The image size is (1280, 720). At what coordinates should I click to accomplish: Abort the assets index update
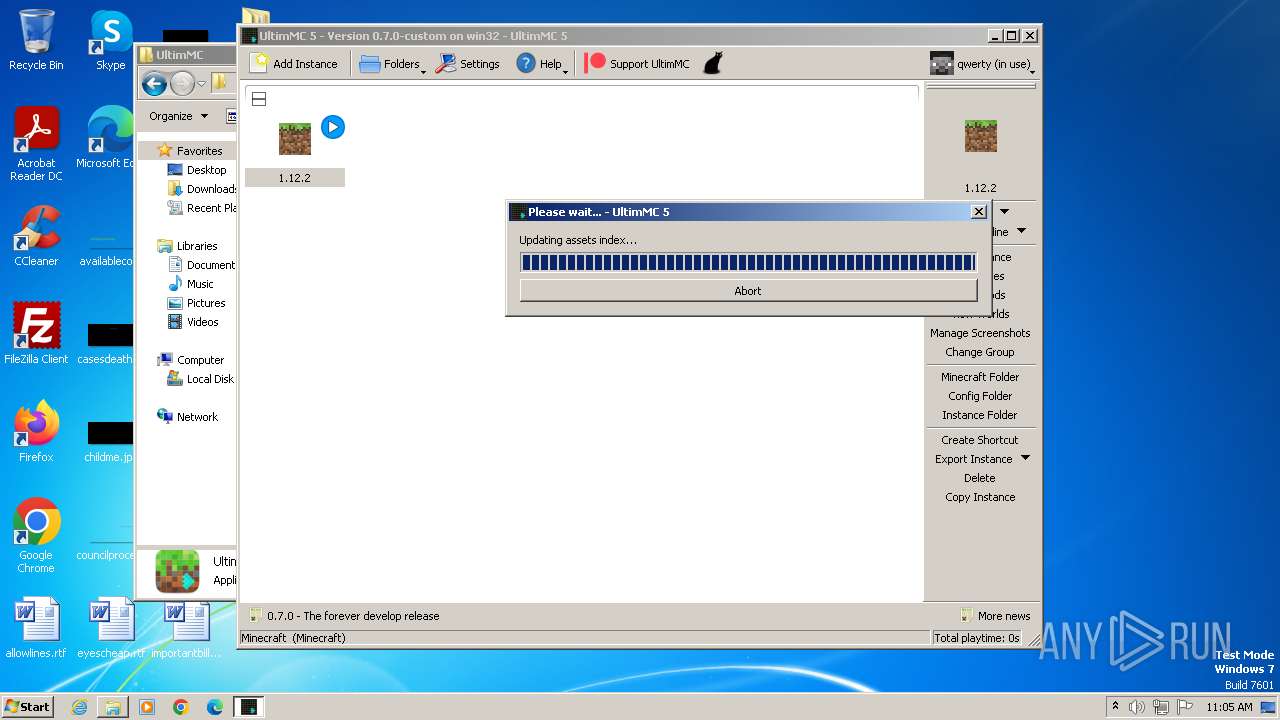(748, 291)
